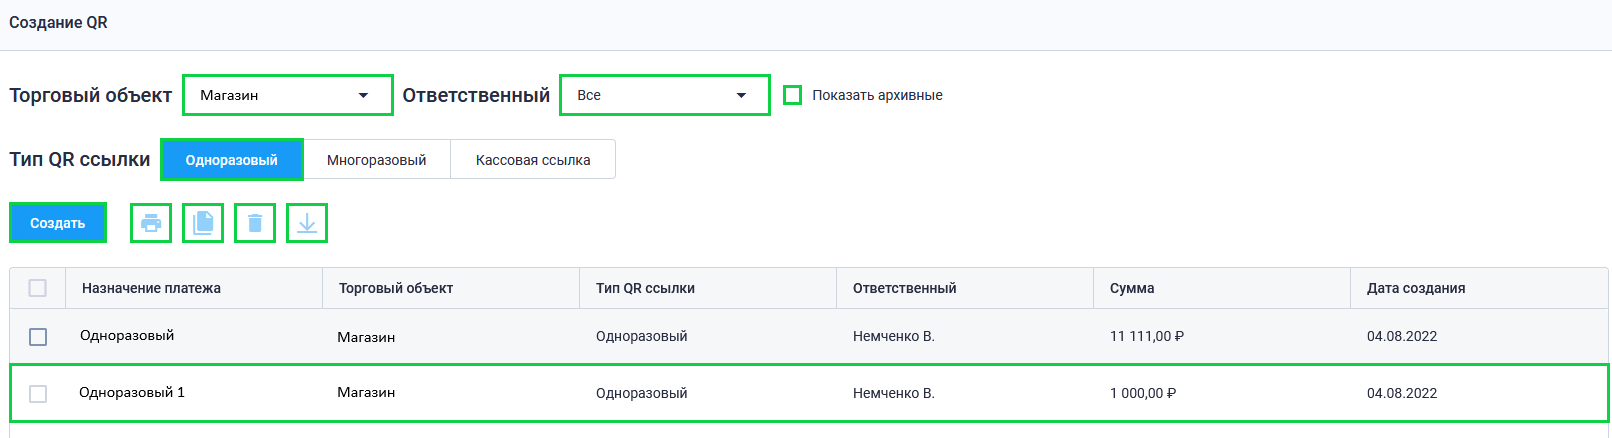Click the print icon in the toolbar
This screenshot has height=438, width=1612.
[151, 223]
